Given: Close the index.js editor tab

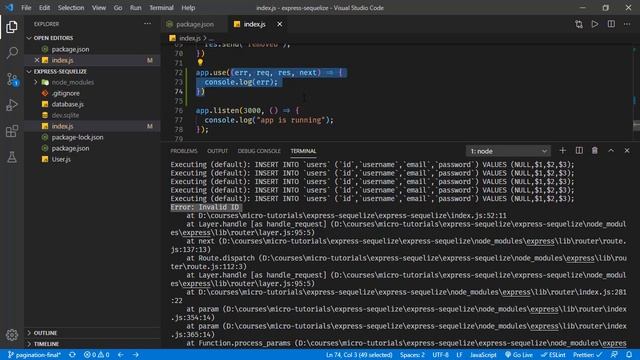Looking at the screenshot, I should (280, 24).
